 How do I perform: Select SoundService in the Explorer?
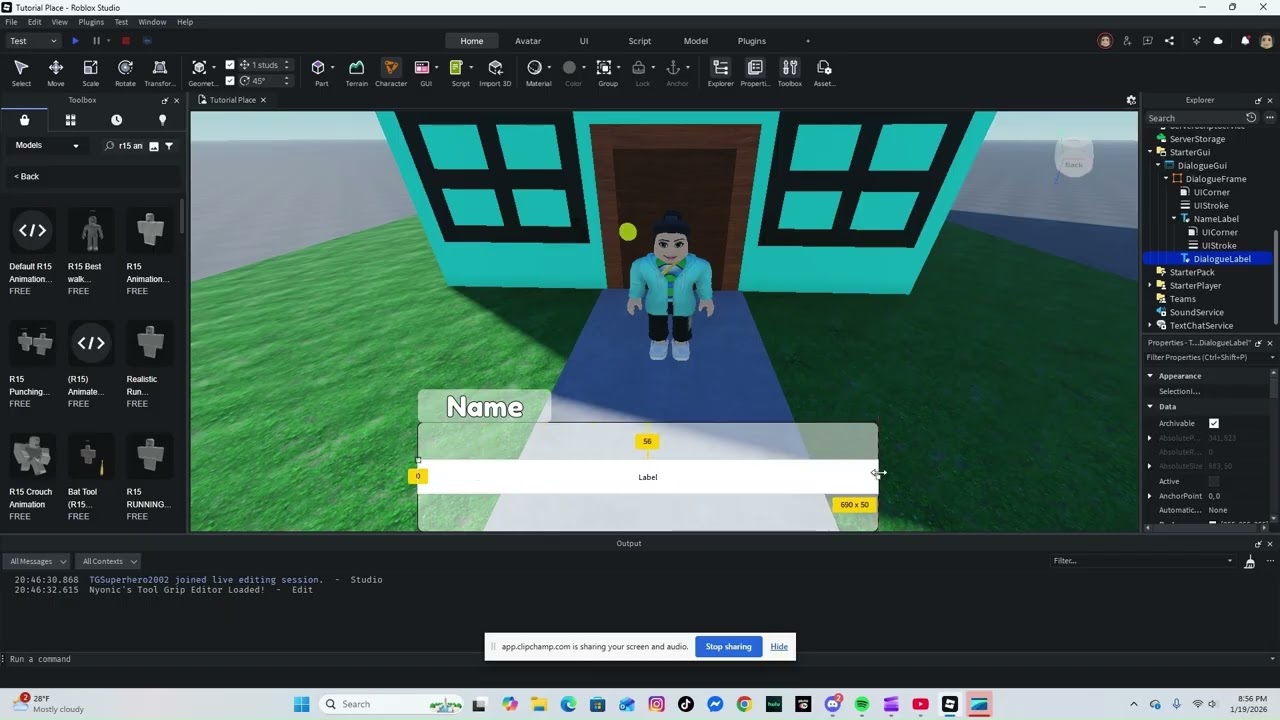point(1197,312)
